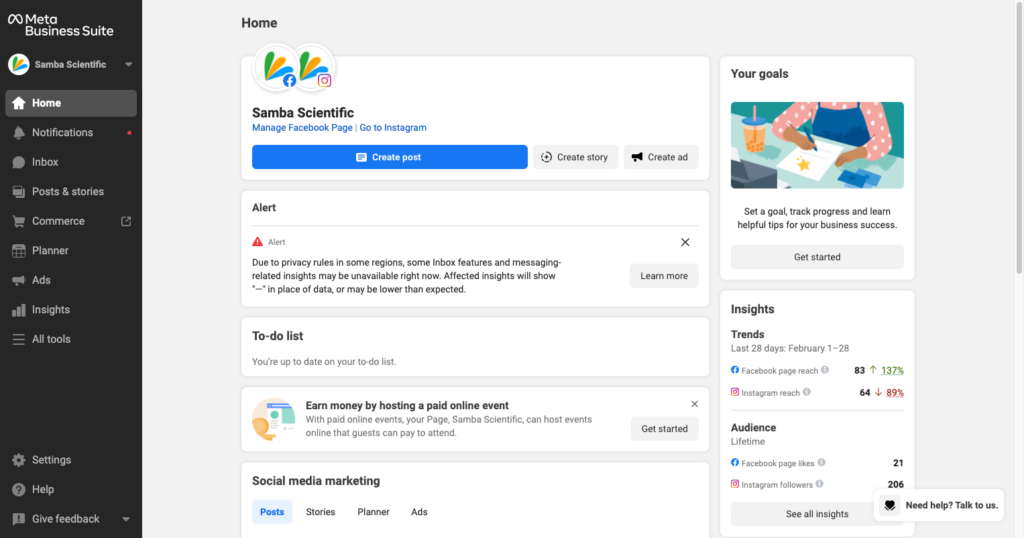Open Notifications in the sidebar menu

click(71, 133)
